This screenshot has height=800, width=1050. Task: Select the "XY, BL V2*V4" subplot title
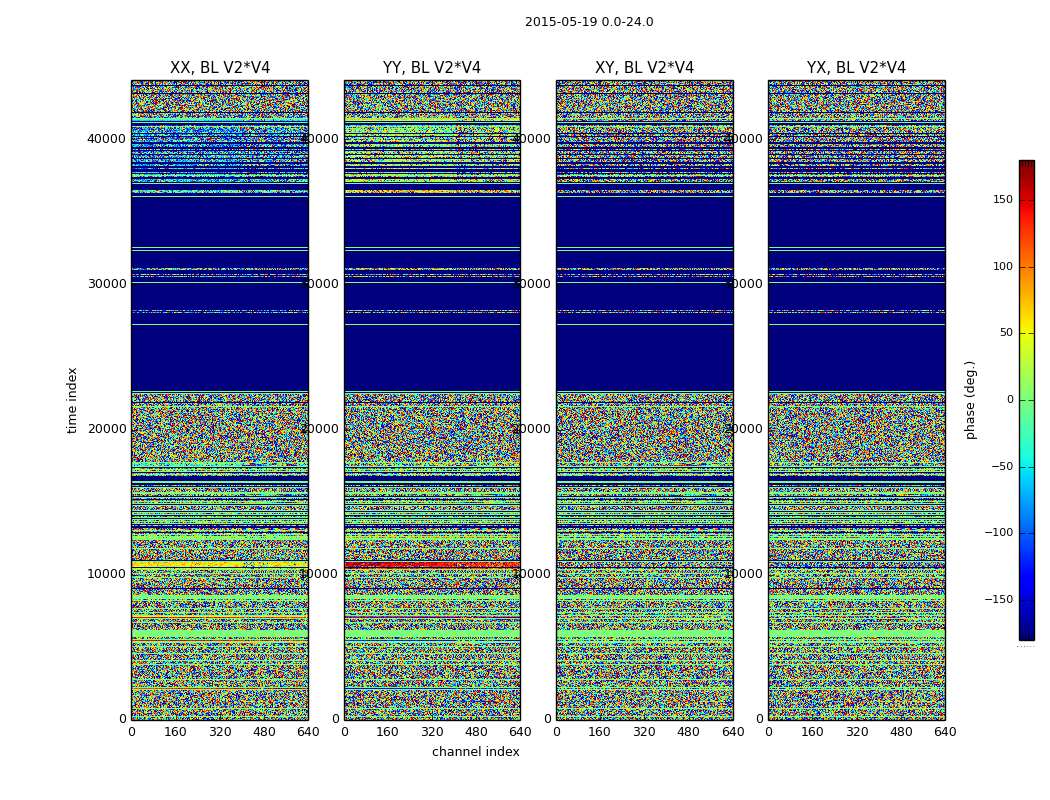644,68
